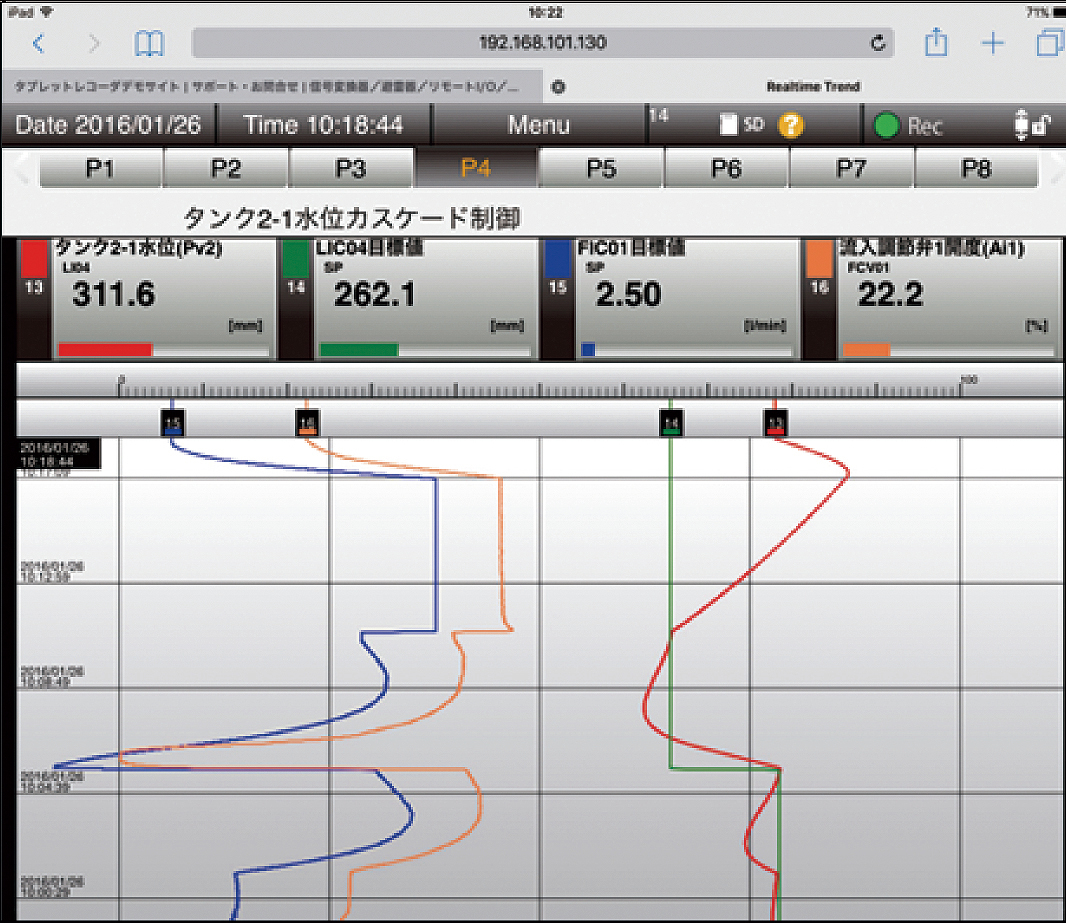Click the address bar 192.168.101.130
1066x923 pixels.
tap(543, 43)
